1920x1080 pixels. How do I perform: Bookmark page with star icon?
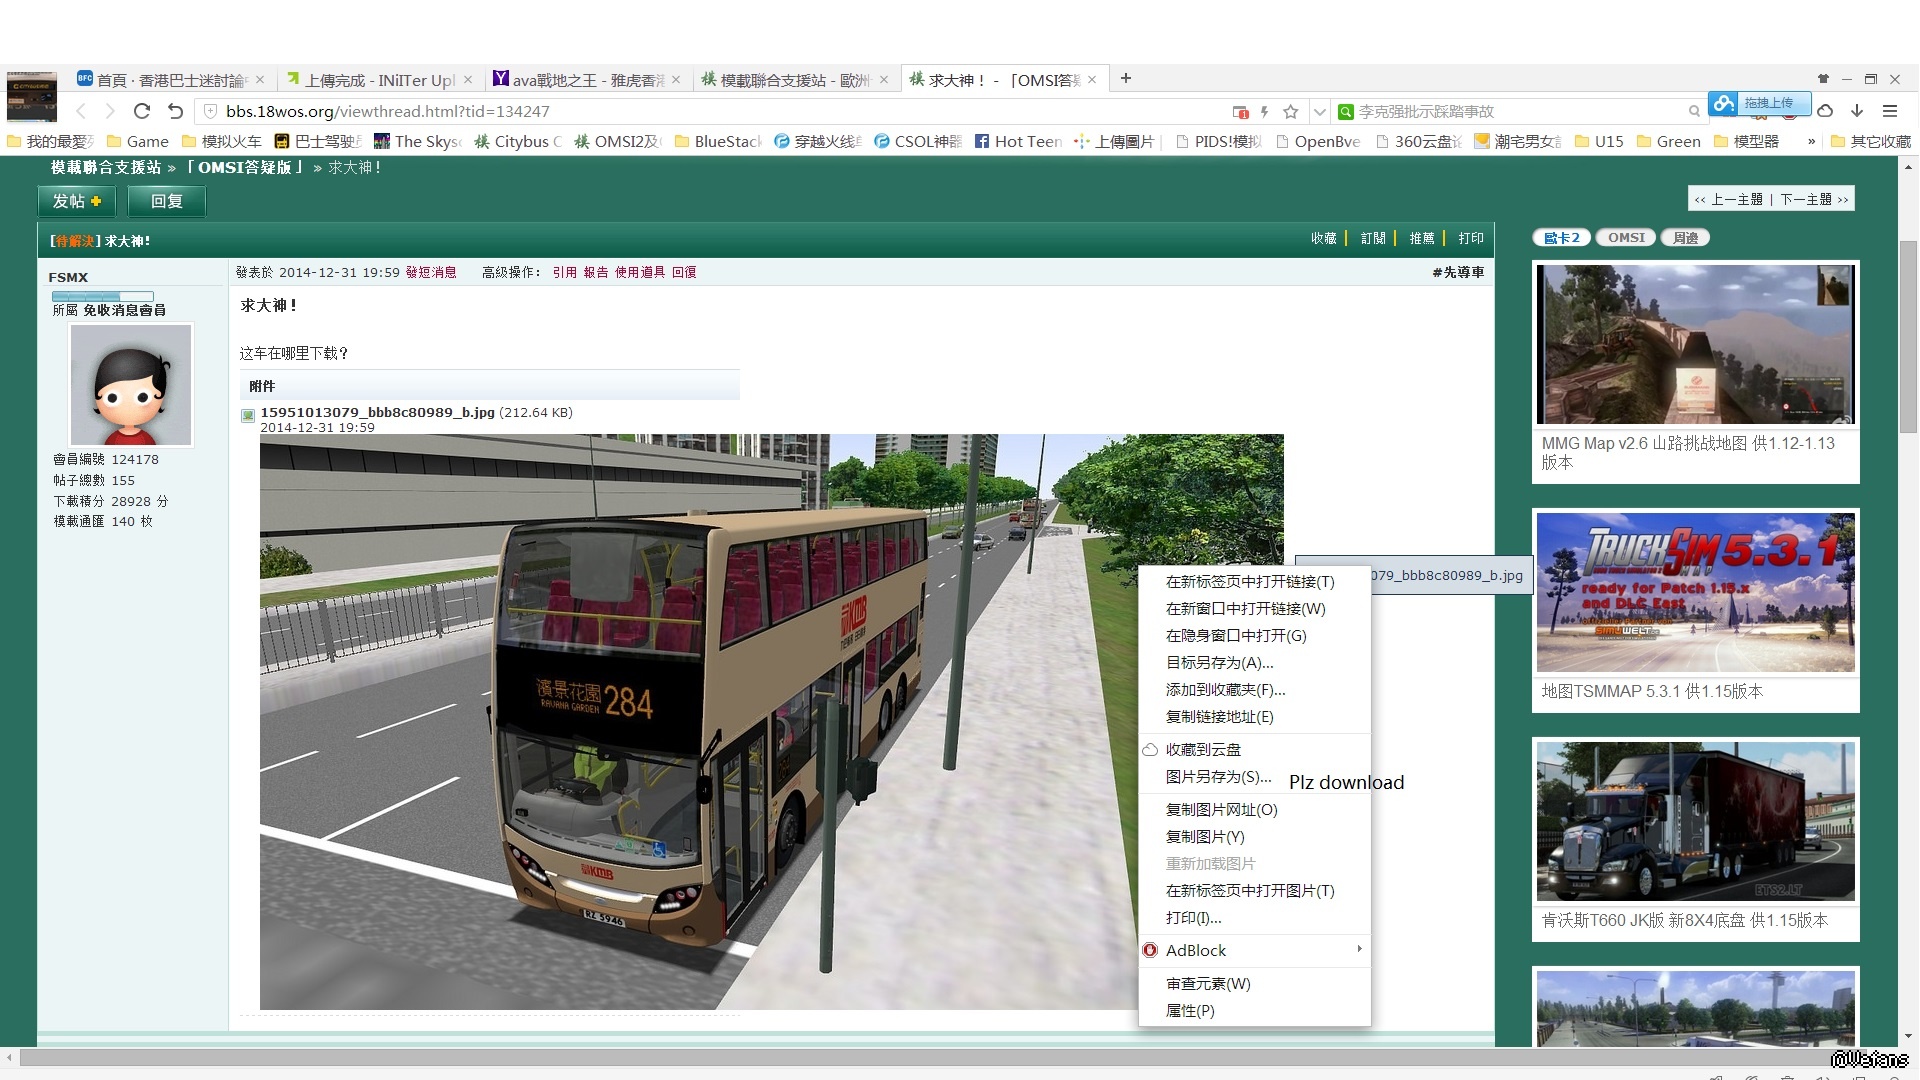pos(1291,111)
